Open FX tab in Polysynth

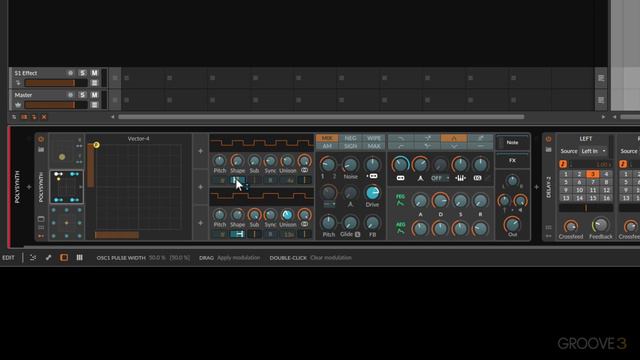coord(512,160)
